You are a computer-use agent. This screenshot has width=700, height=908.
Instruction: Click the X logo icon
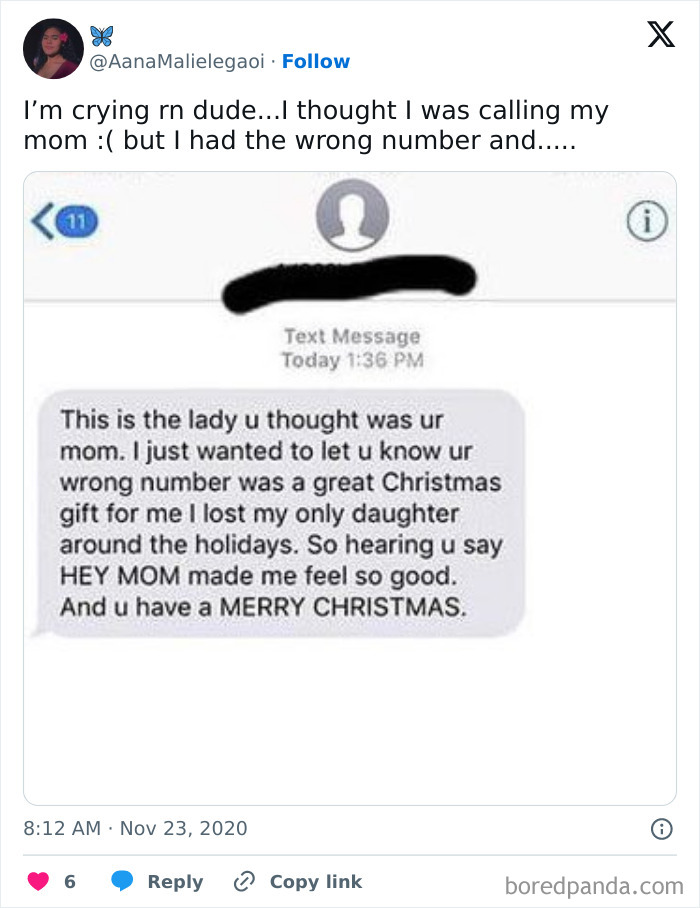click(x=661, y=34)
